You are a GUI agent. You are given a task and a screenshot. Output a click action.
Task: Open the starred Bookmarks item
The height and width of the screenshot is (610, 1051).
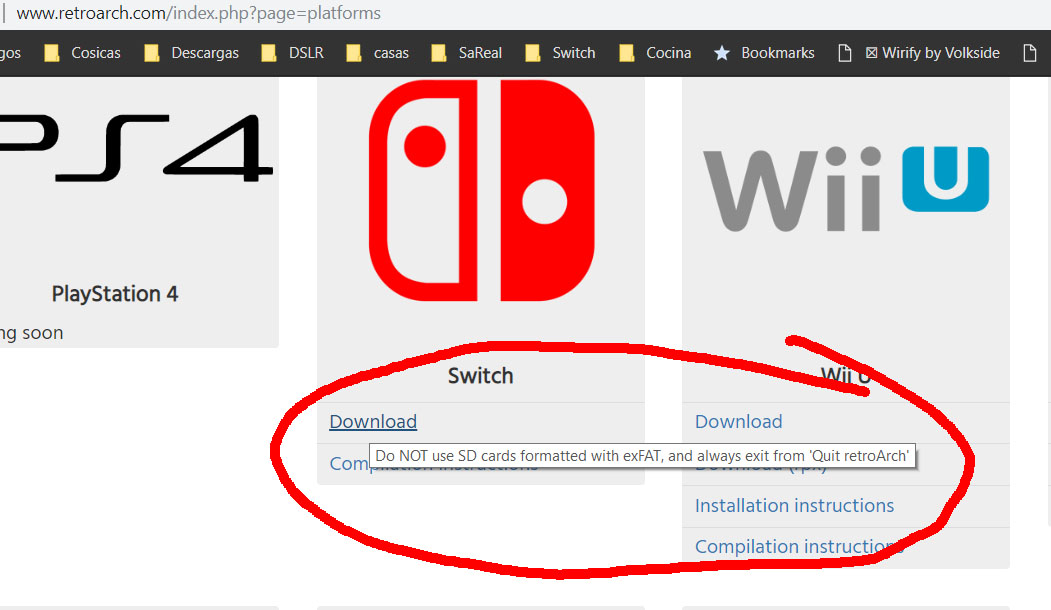point(764,53)
